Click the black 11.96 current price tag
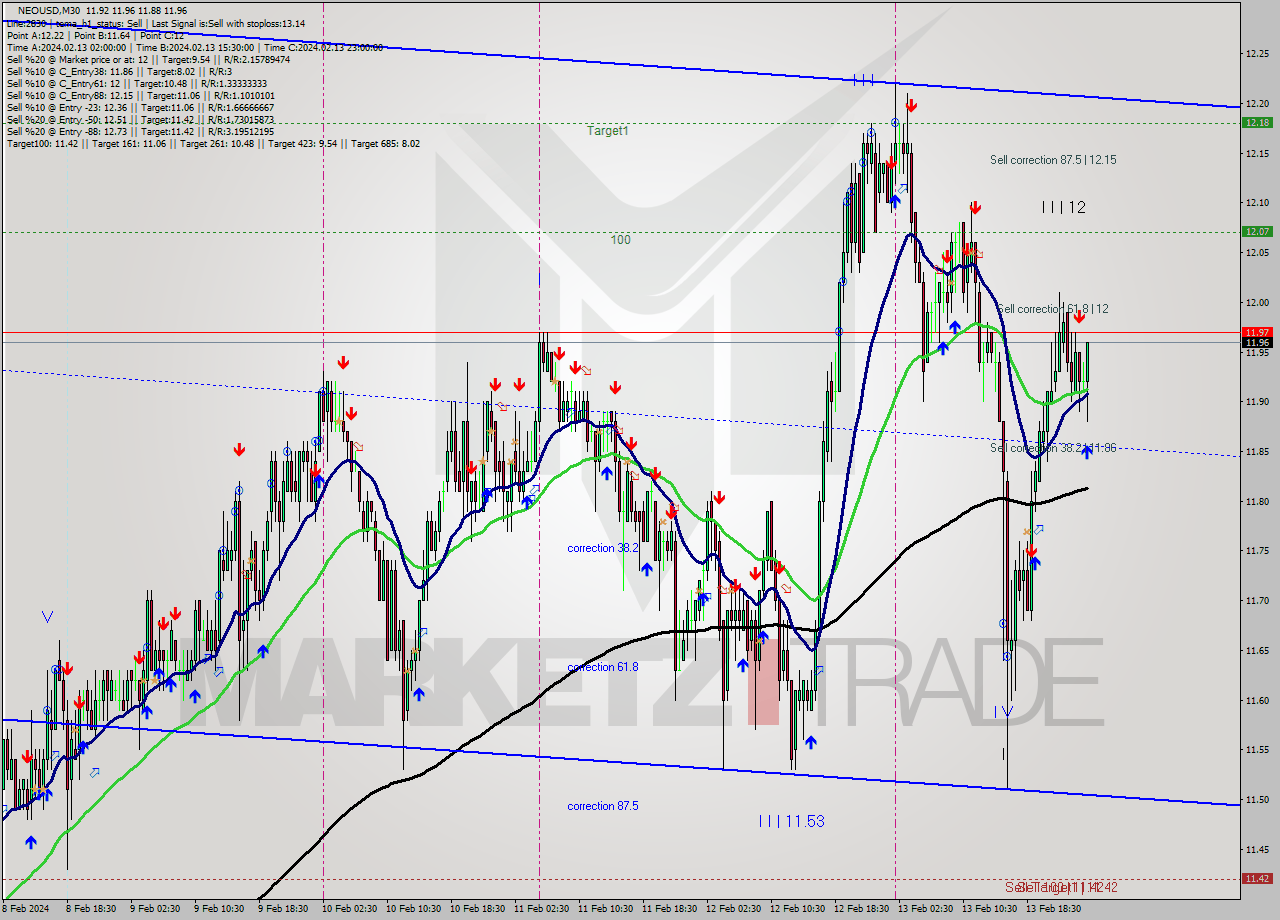This screenshot has height=920, width=1280. [1257, 343]
